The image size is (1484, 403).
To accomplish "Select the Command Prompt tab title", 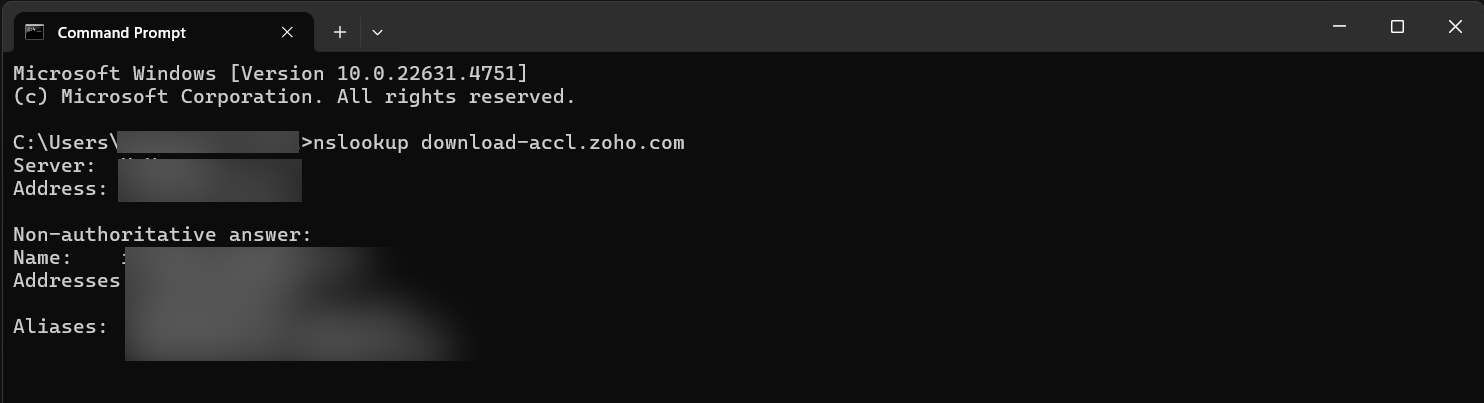I will click(x=121, y=32).
